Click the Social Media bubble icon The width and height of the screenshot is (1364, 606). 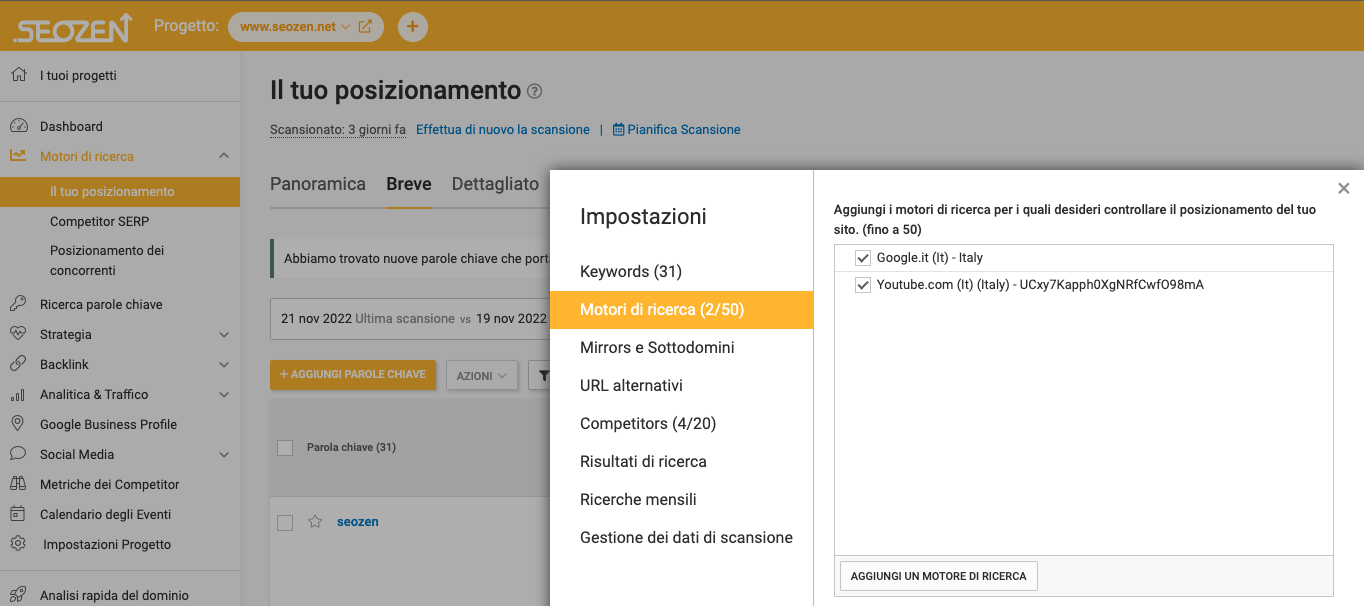(18, 454)
